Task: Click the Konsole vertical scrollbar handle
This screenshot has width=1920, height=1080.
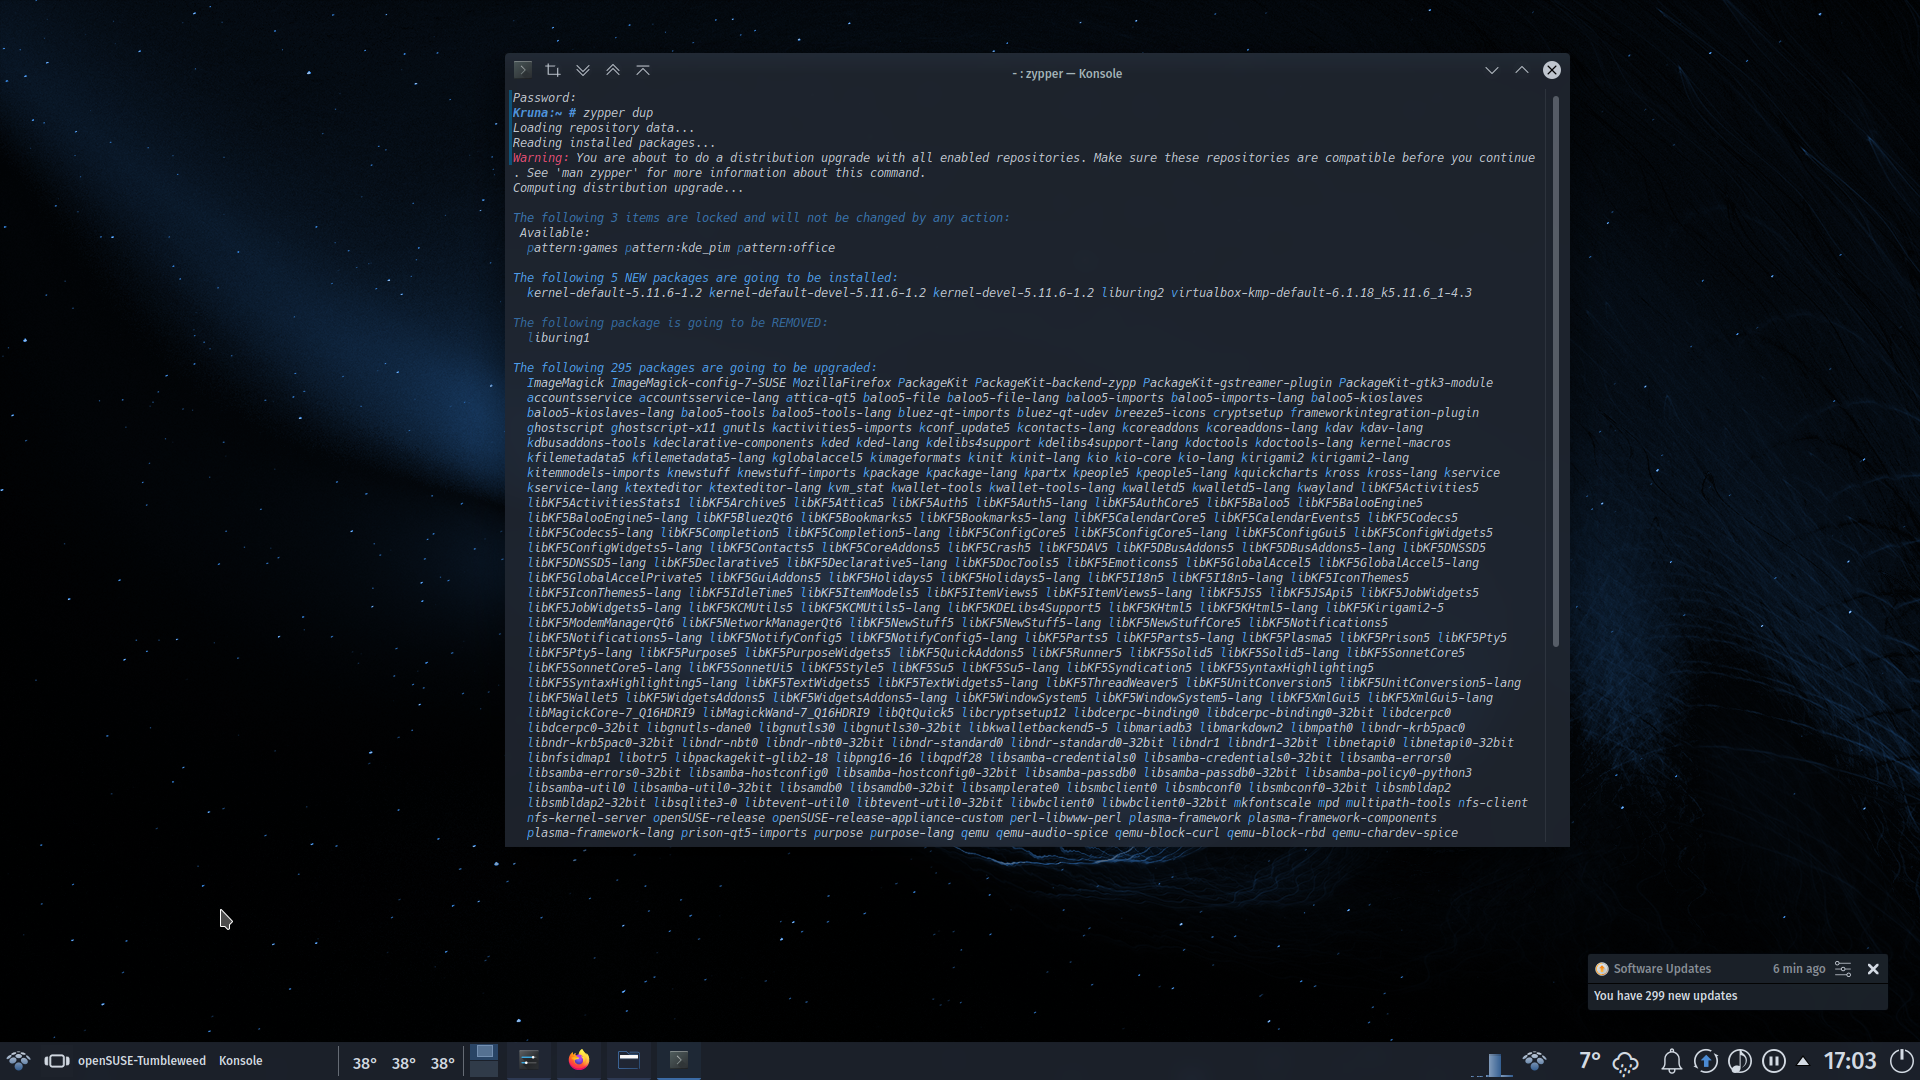Action: pos(1555,371)
